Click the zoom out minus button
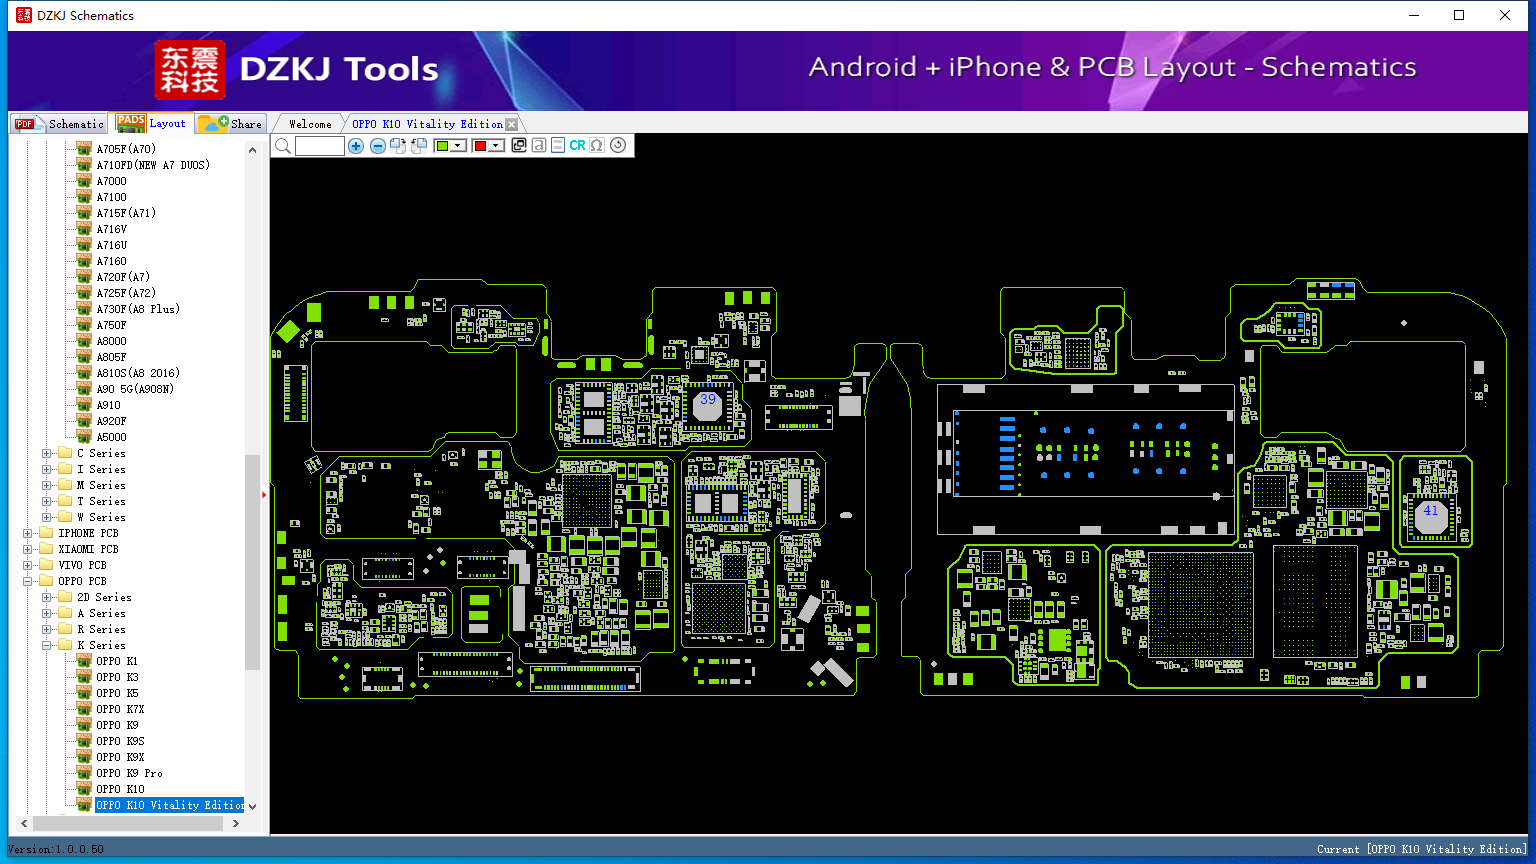Viewport: 1536px width, 864px height. click(378, 146)
